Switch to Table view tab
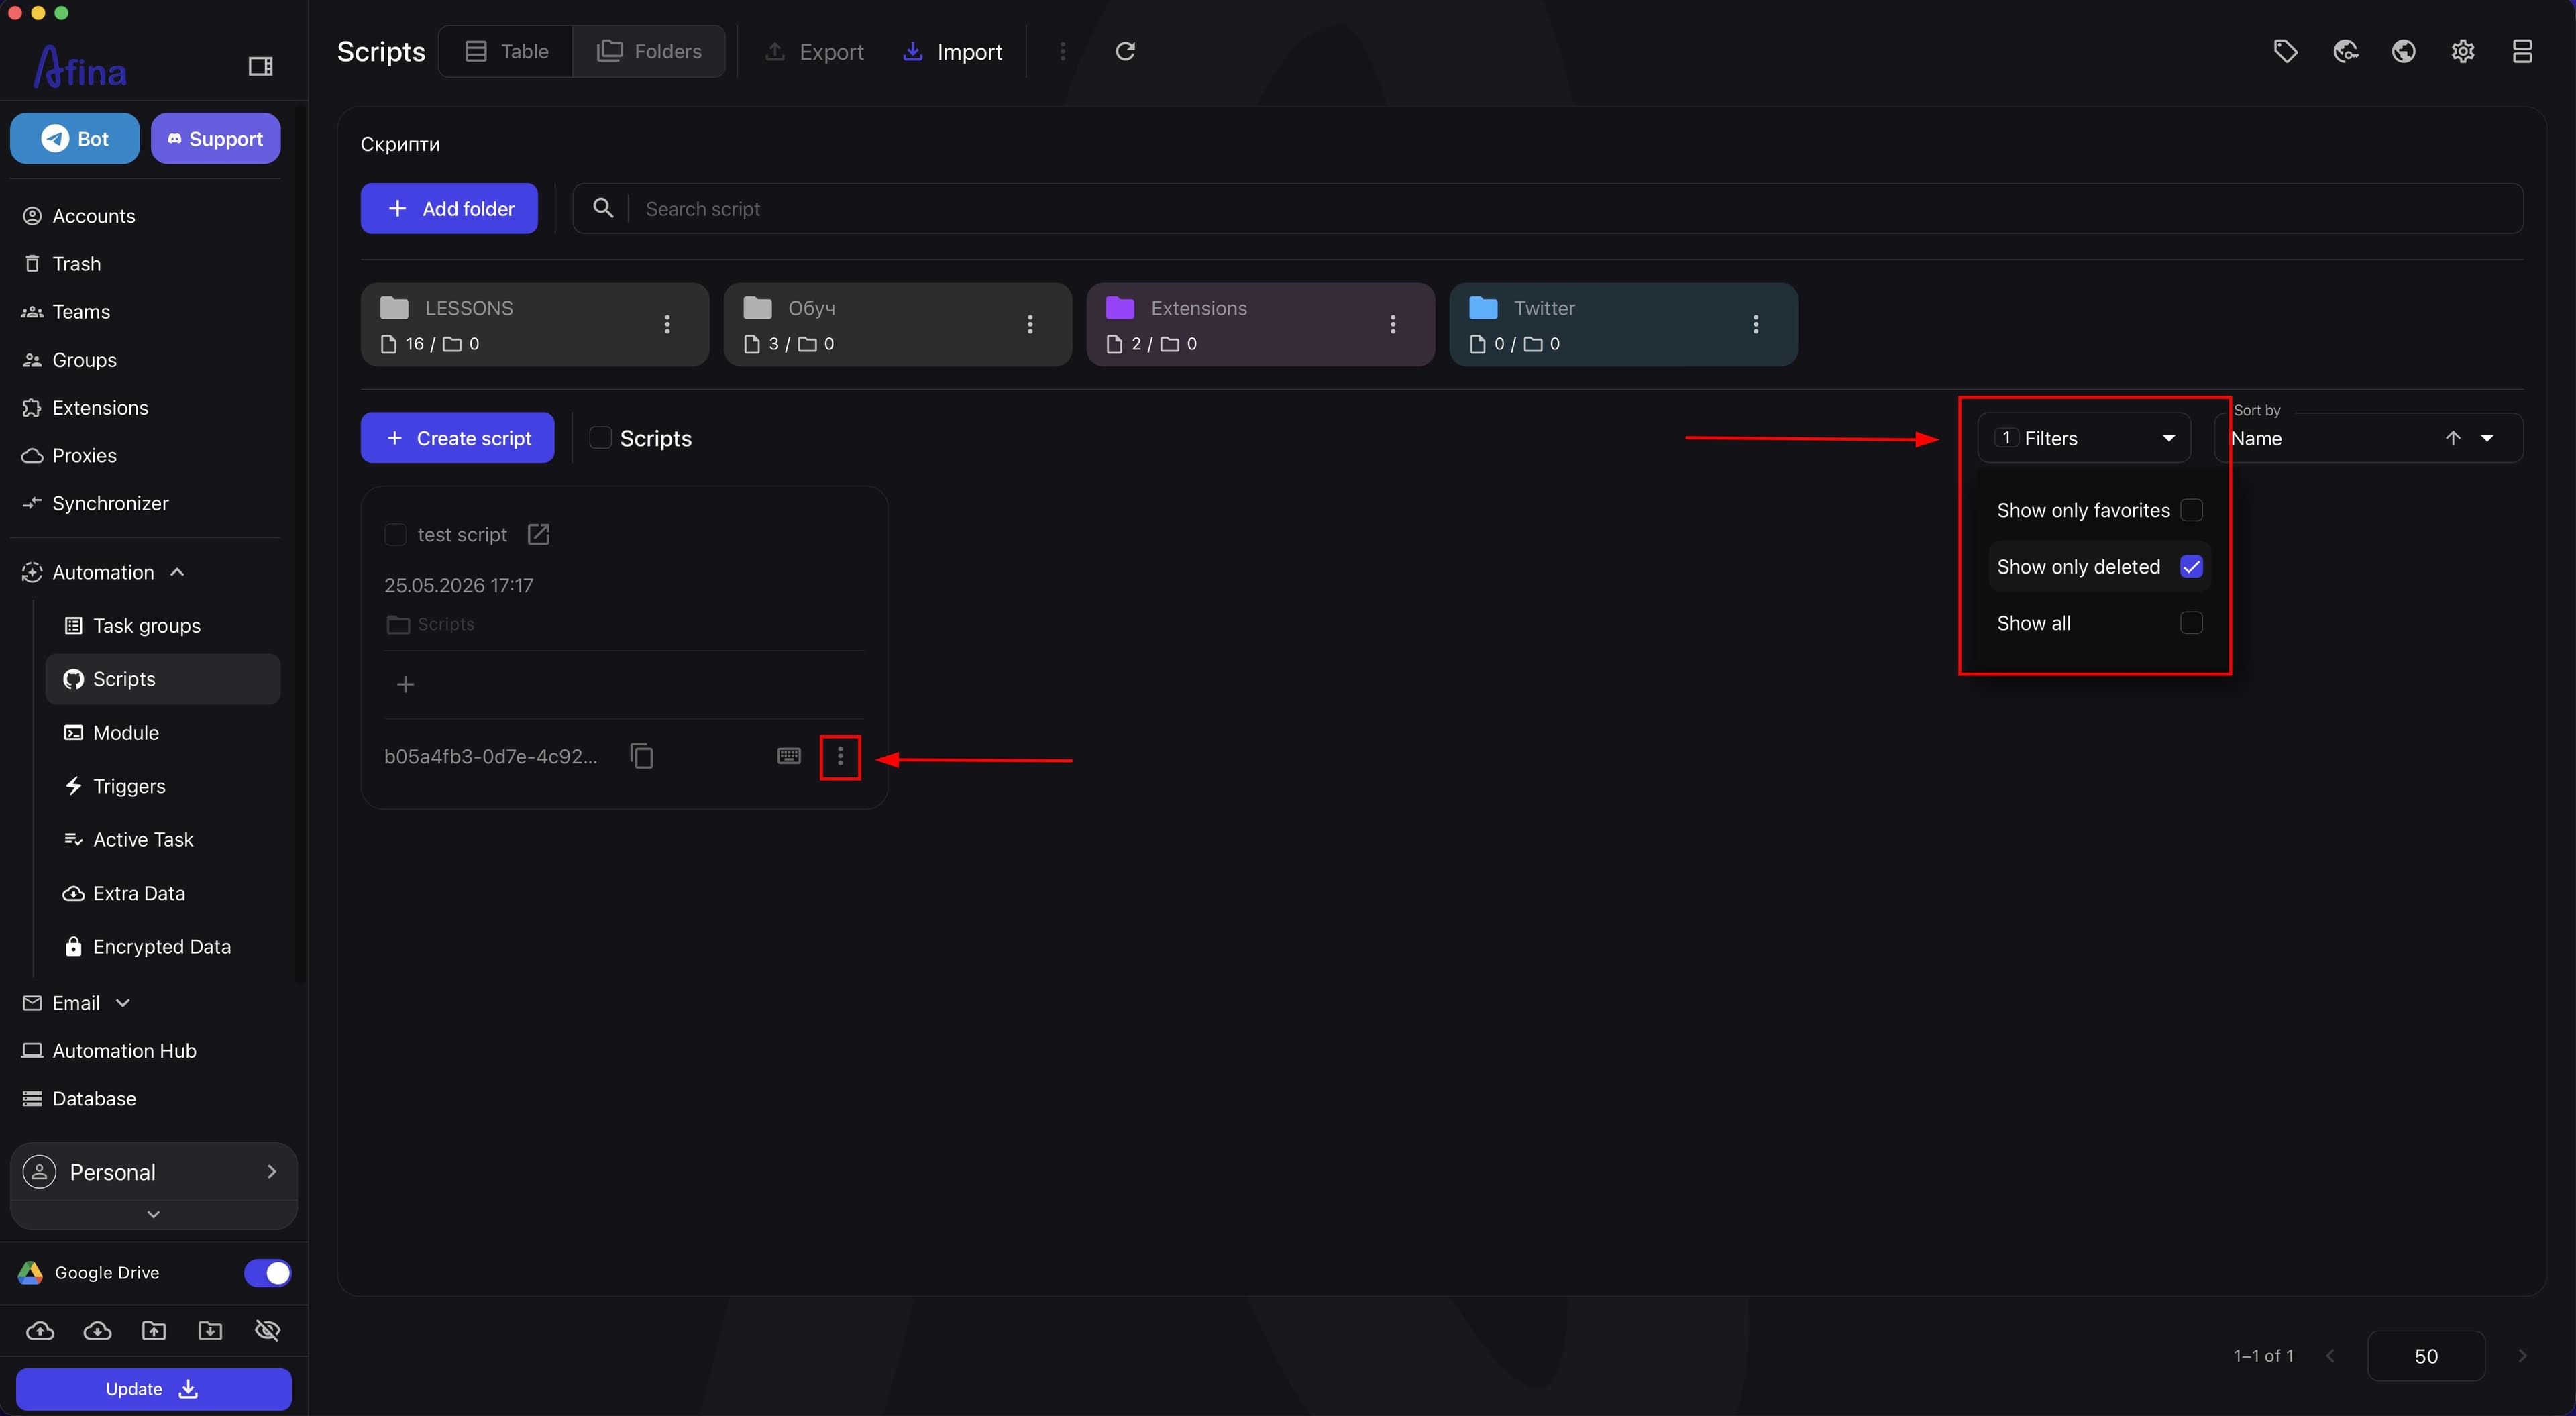The height and width of the screenshot is (1416, 2576). 507,51
